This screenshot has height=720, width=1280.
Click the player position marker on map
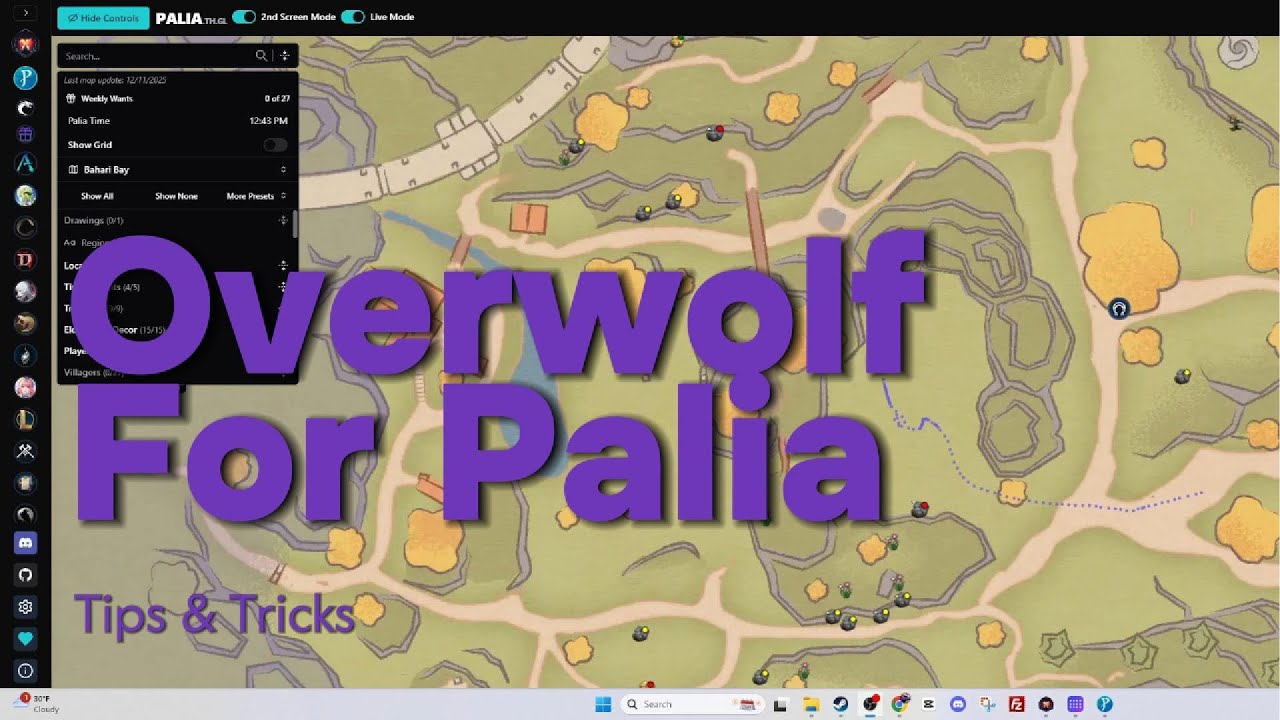[1119, 309]
